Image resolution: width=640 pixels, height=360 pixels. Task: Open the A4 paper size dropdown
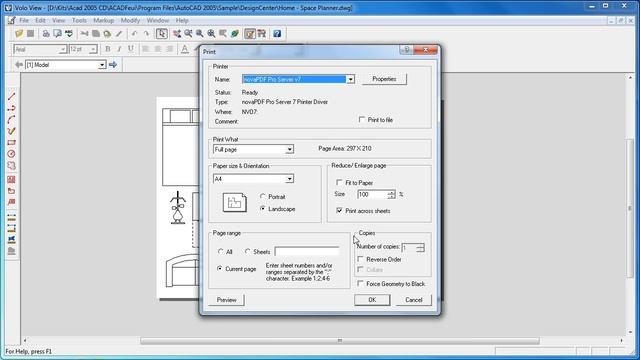[x=289, y=179]
